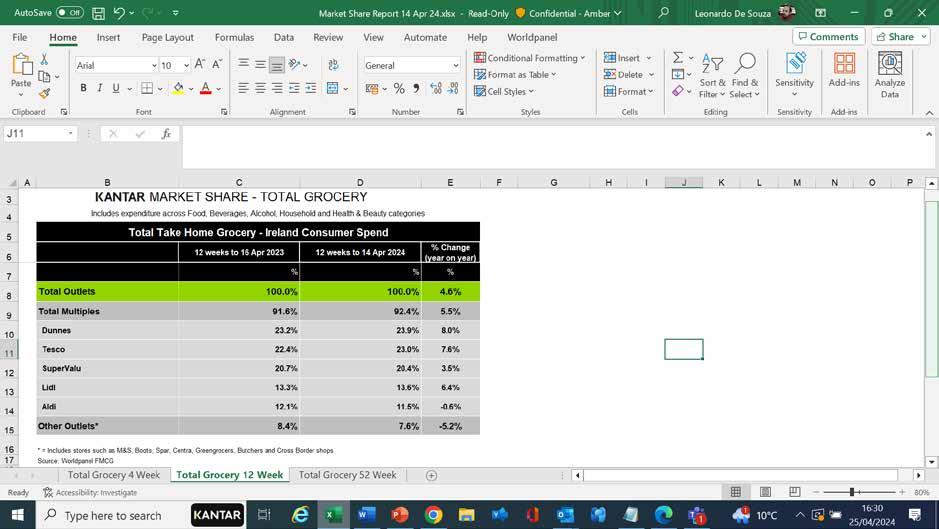Toggle Align Left for cell text

pos(243,89)
